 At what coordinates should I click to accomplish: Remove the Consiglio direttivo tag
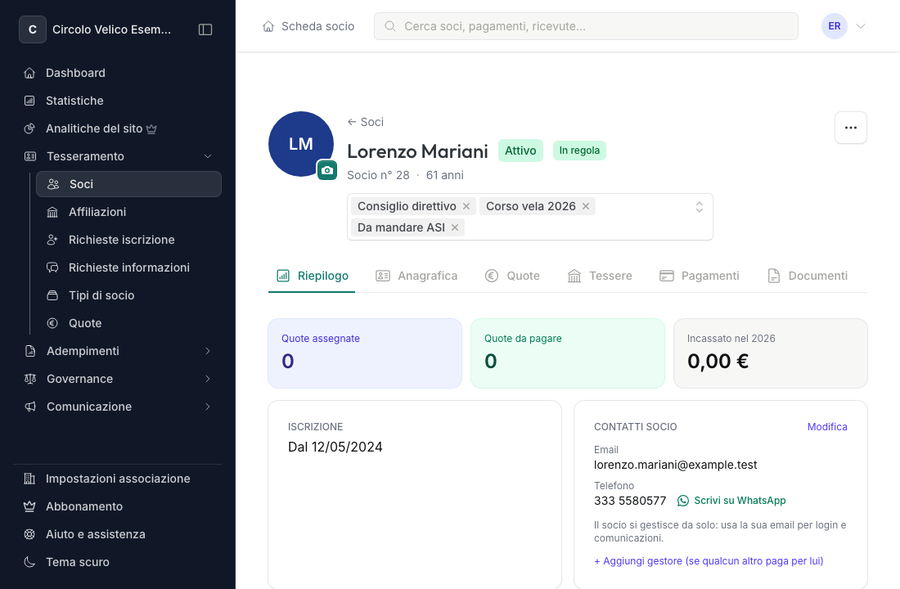click(466, 206)
